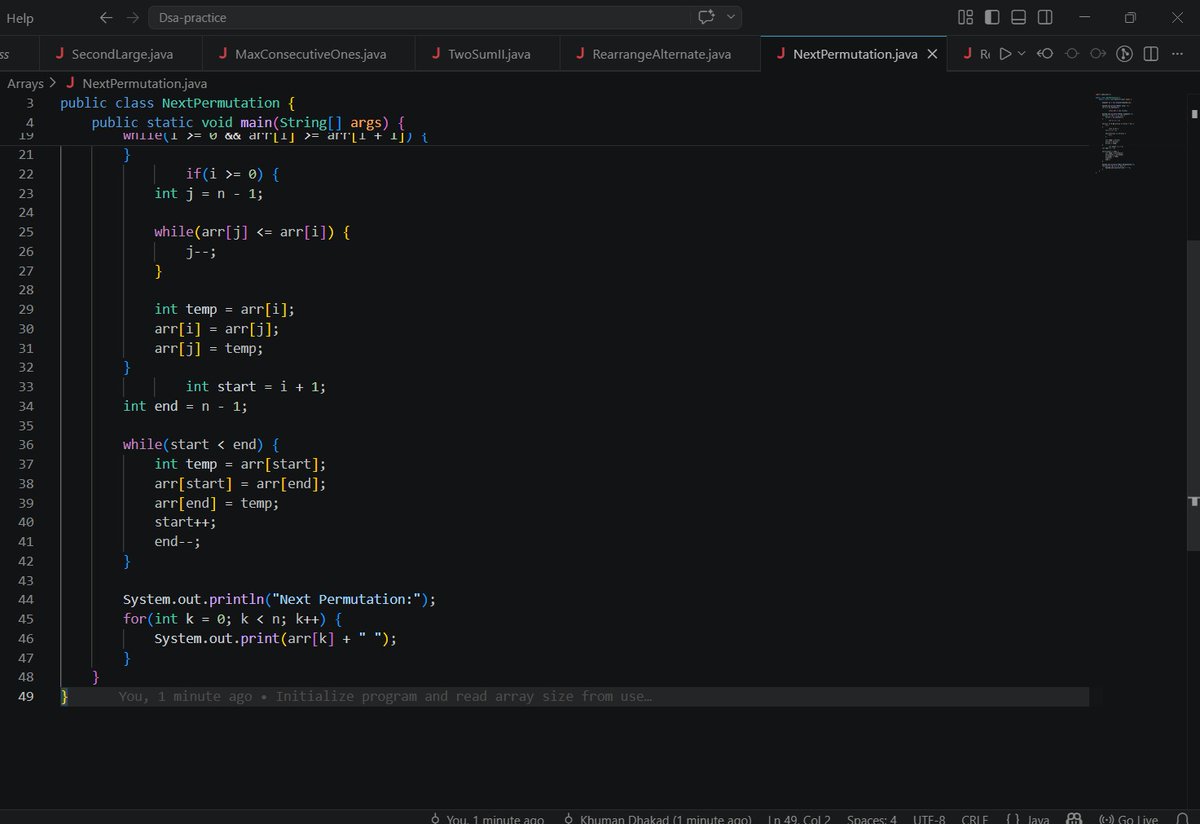The height and width of the screenshot is (824, 1200).
Task: Click the 'arr[start] = arr[end];' line
Action: click(x=240, y=484)
